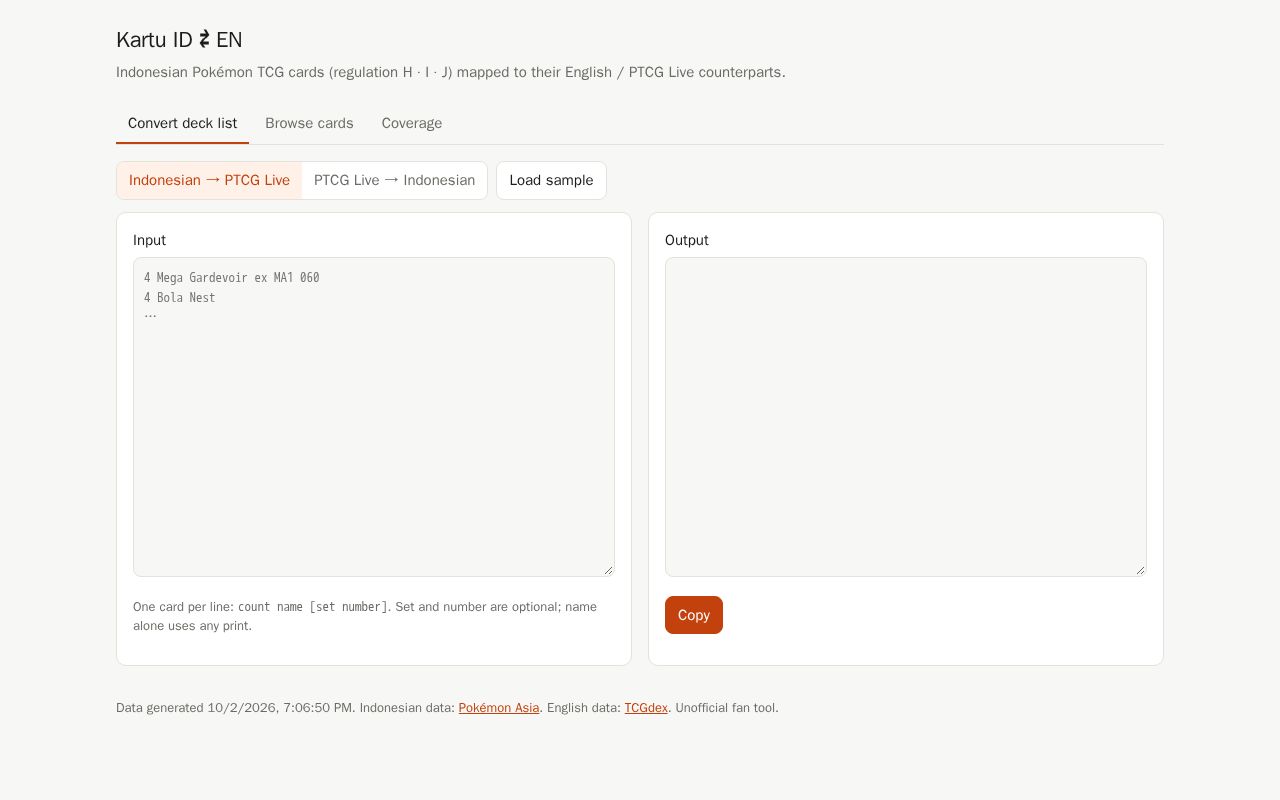Image resolution: width=1280 pixels, height=800 pixels.
Task: Open the TCGdex link
Action: click(646, 708)
